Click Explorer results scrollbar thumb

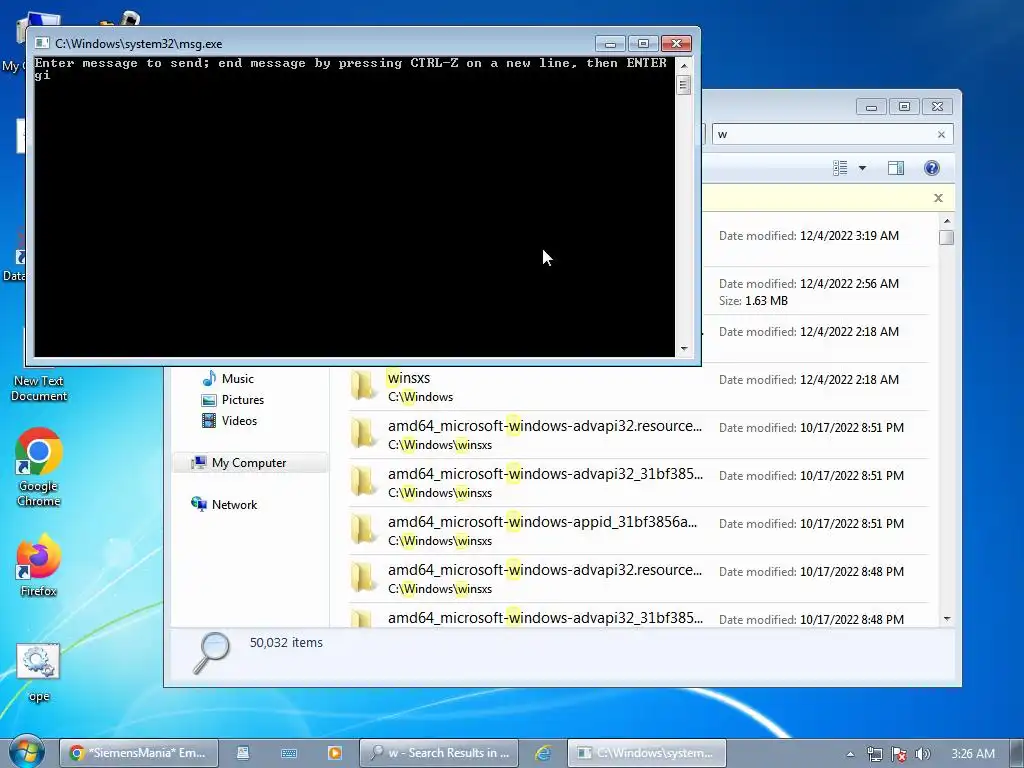click(946, 238)
